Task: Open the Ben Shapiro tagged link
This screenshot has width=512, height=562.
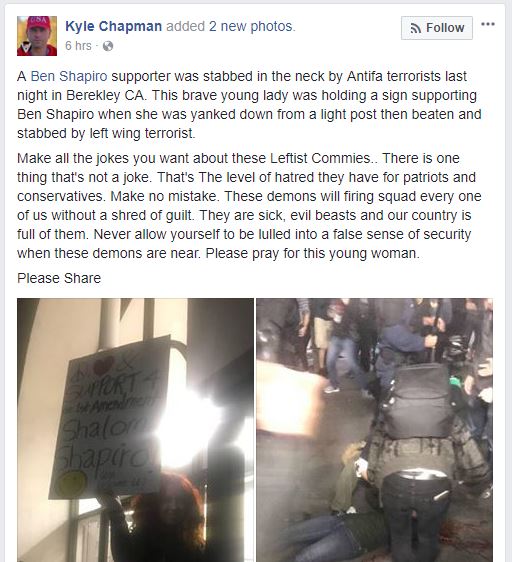Action: [x=69, y=76]
